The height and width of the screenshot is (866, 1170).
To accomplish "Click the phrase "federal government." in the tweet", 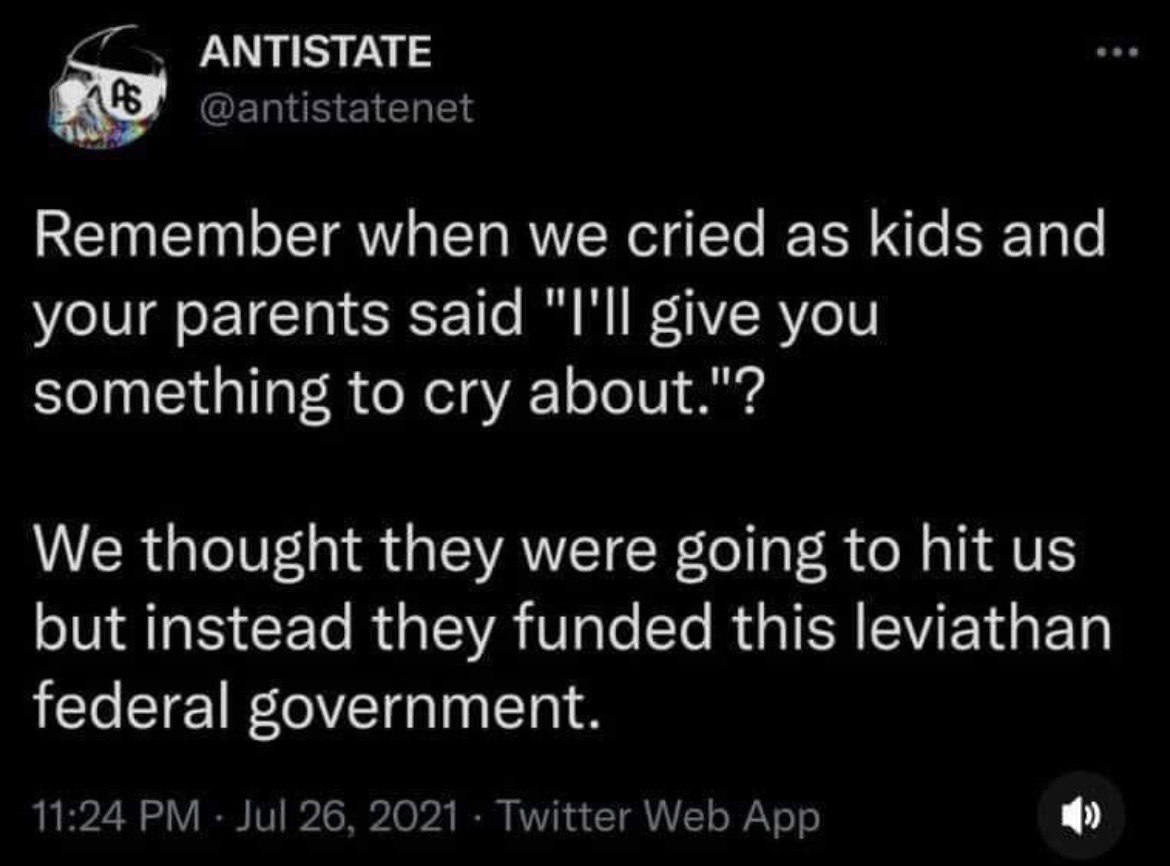I will (316, 706).
